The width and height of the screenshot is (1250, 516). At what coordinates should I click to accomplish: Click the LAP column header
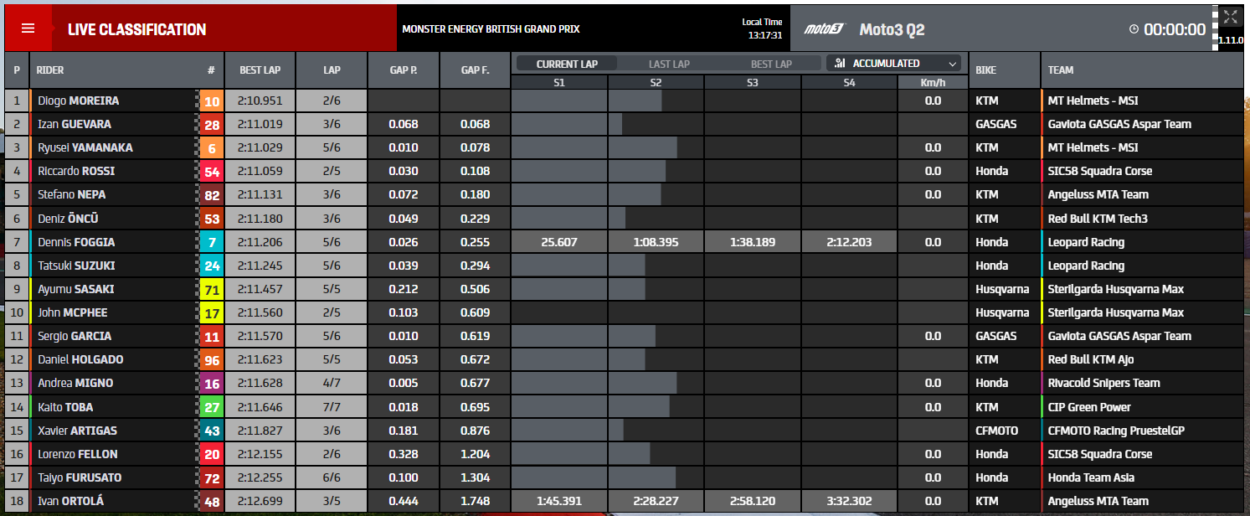click(331, 71)
